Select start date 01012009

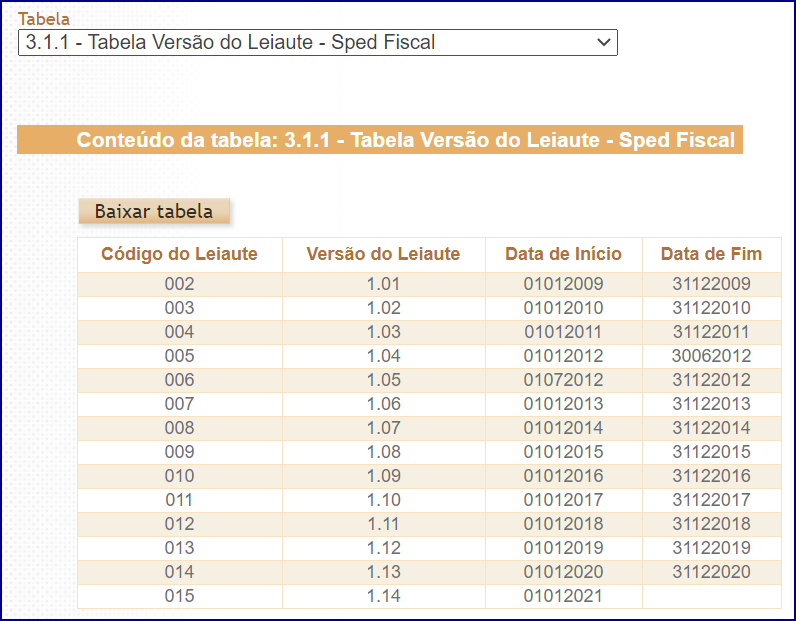pyautogui.click(x=563, y=284)
